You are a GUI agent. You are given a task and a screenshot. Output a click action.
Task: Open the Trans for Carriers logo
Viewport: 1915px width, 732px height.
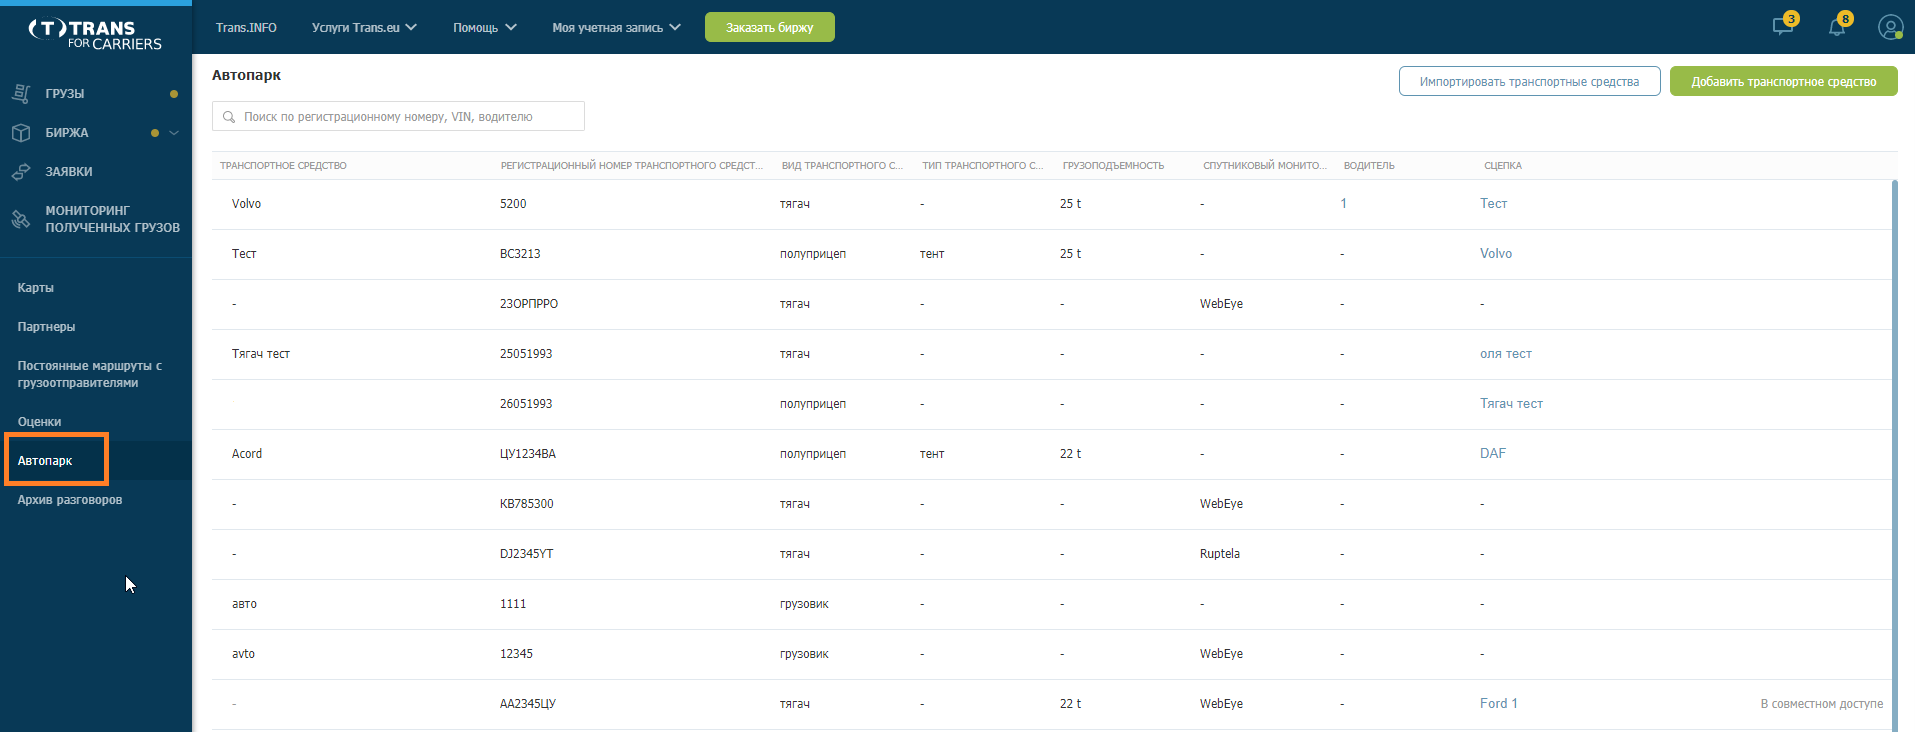tap(95, 34)
